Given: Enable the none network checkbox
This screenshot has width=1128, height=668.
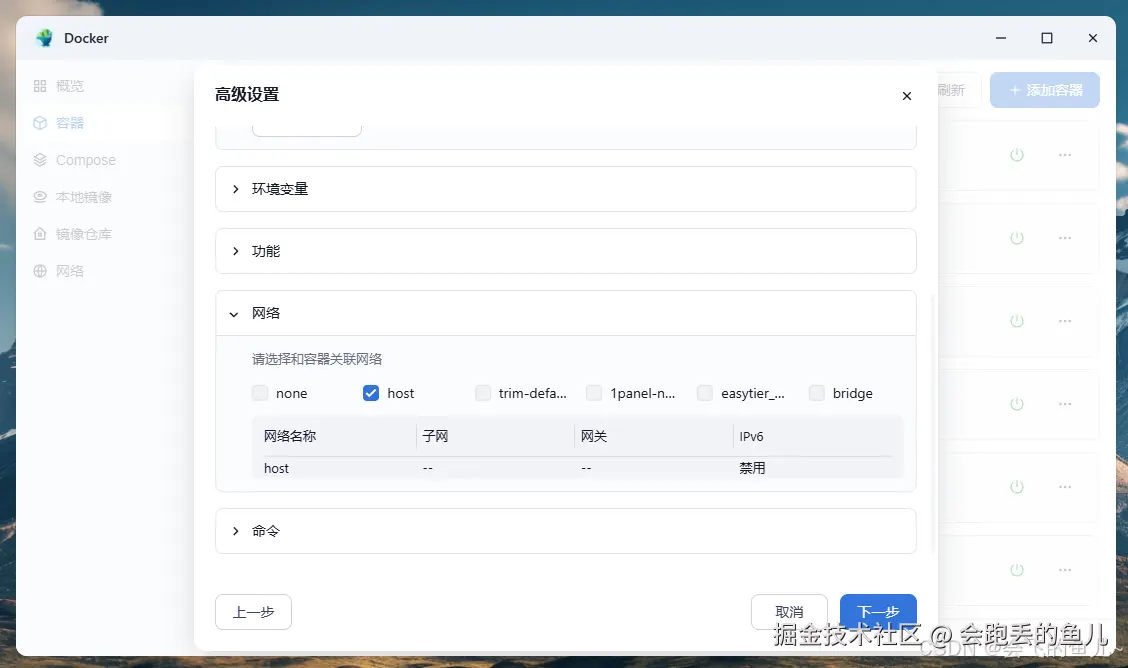Looking at the screenshot, I should [259, 393].
